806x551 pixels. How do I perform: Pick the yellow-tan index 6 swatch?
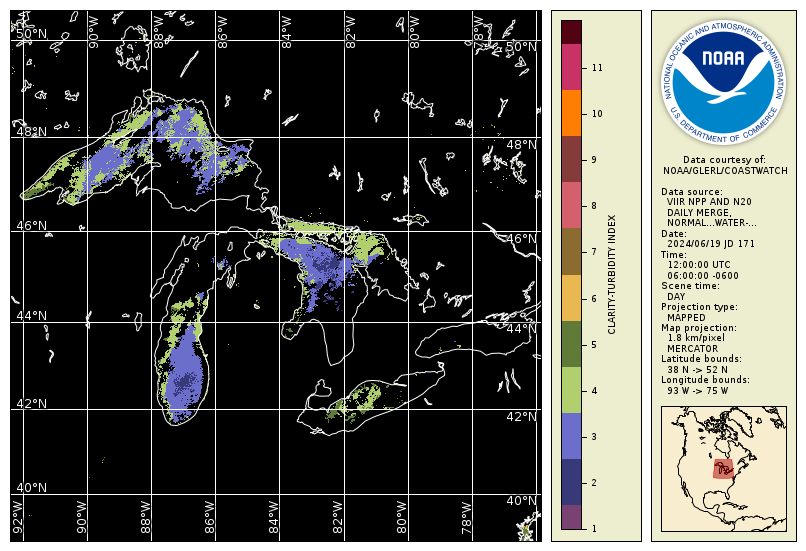click(x=571, y=298)
